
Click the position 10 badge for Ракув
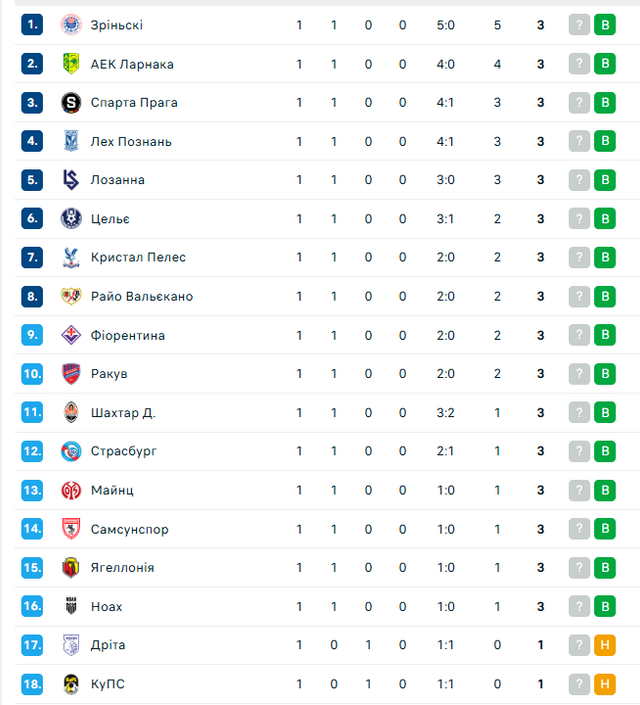tap(33, 373)
